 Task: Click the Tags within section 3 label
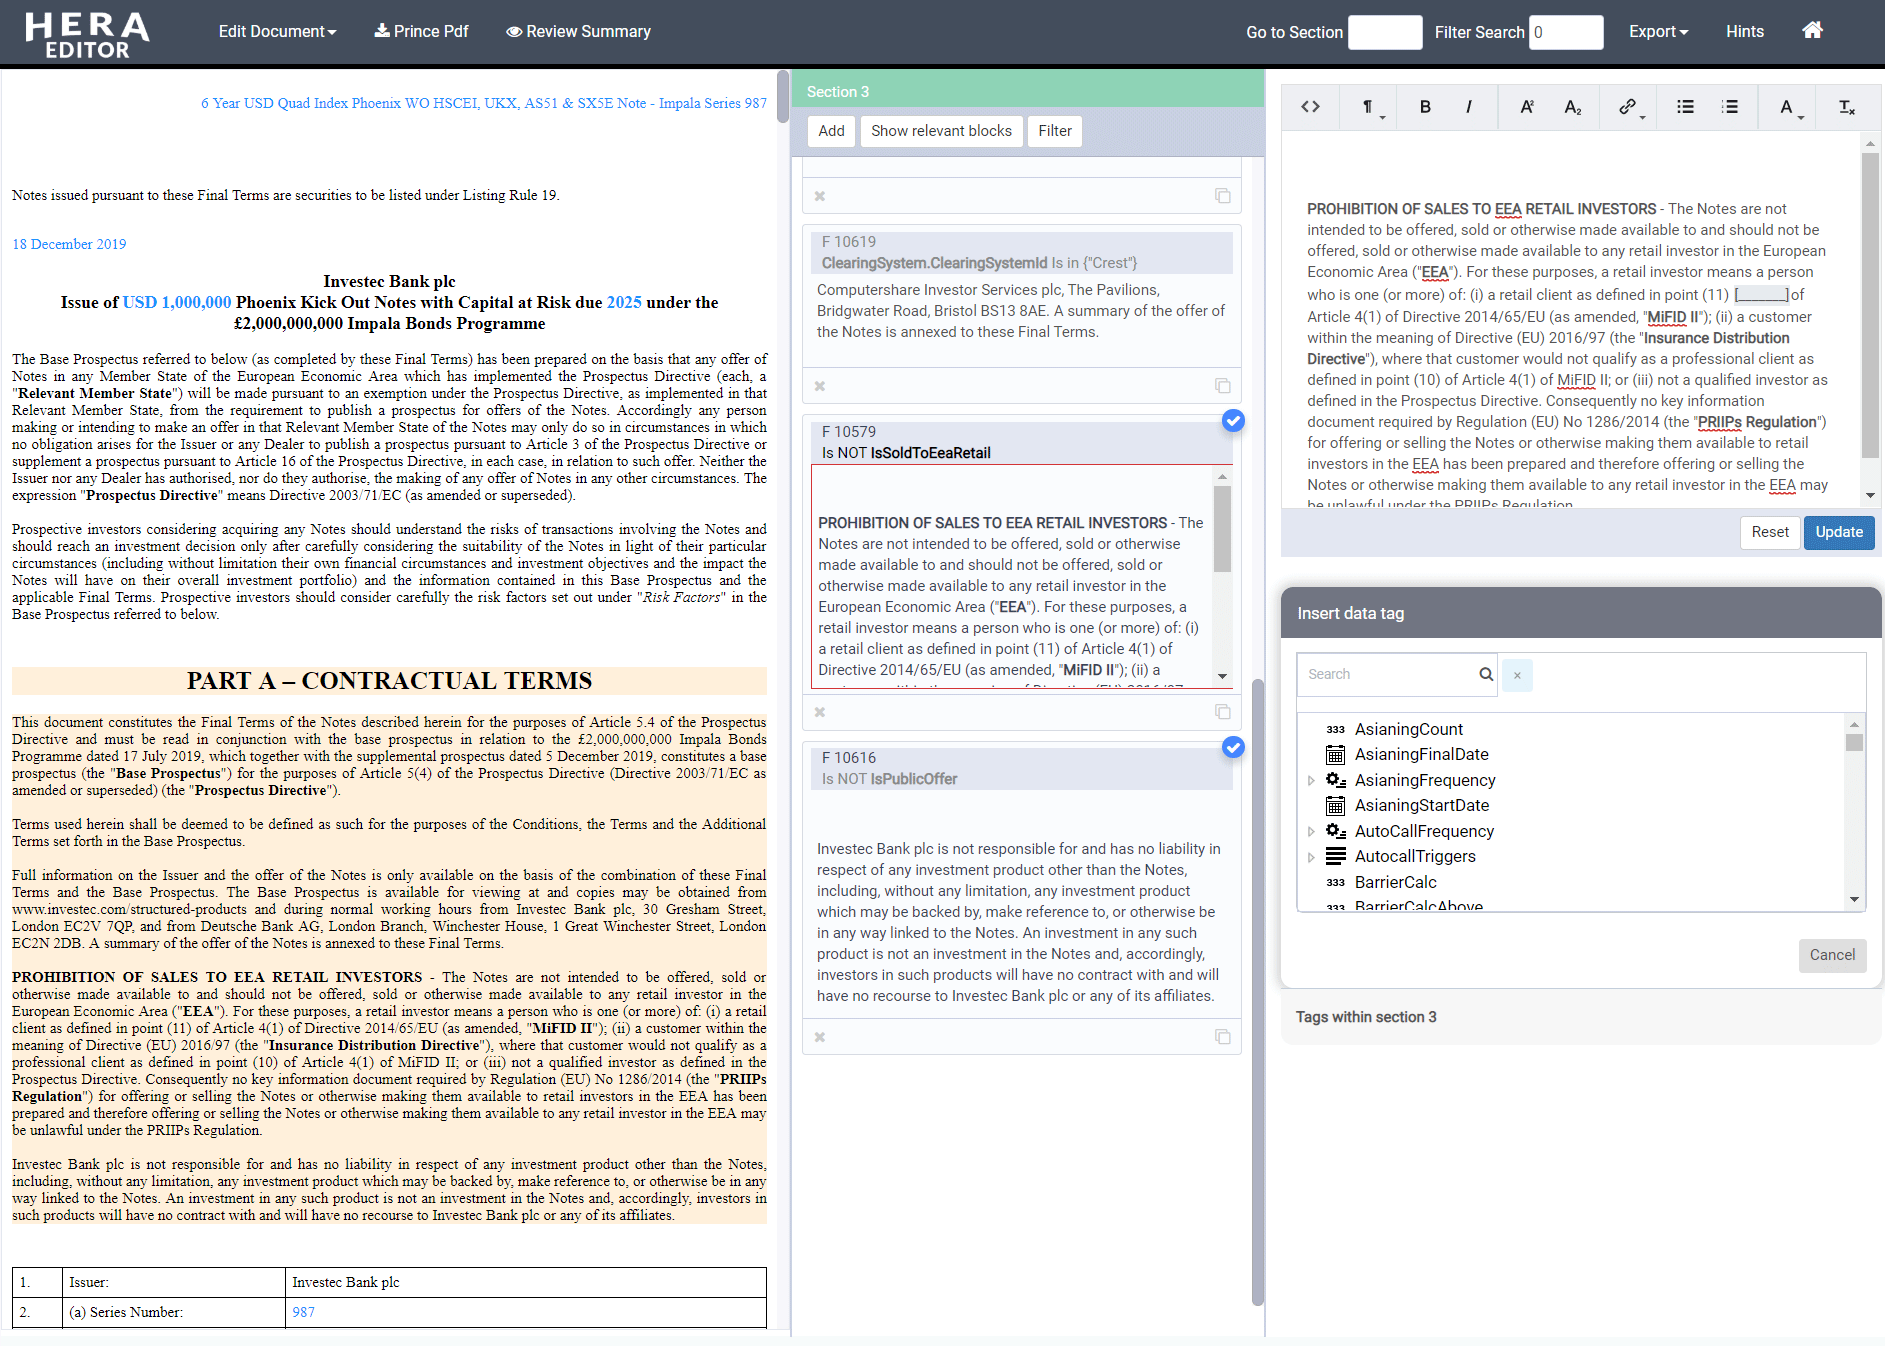coord(1365,1017)
